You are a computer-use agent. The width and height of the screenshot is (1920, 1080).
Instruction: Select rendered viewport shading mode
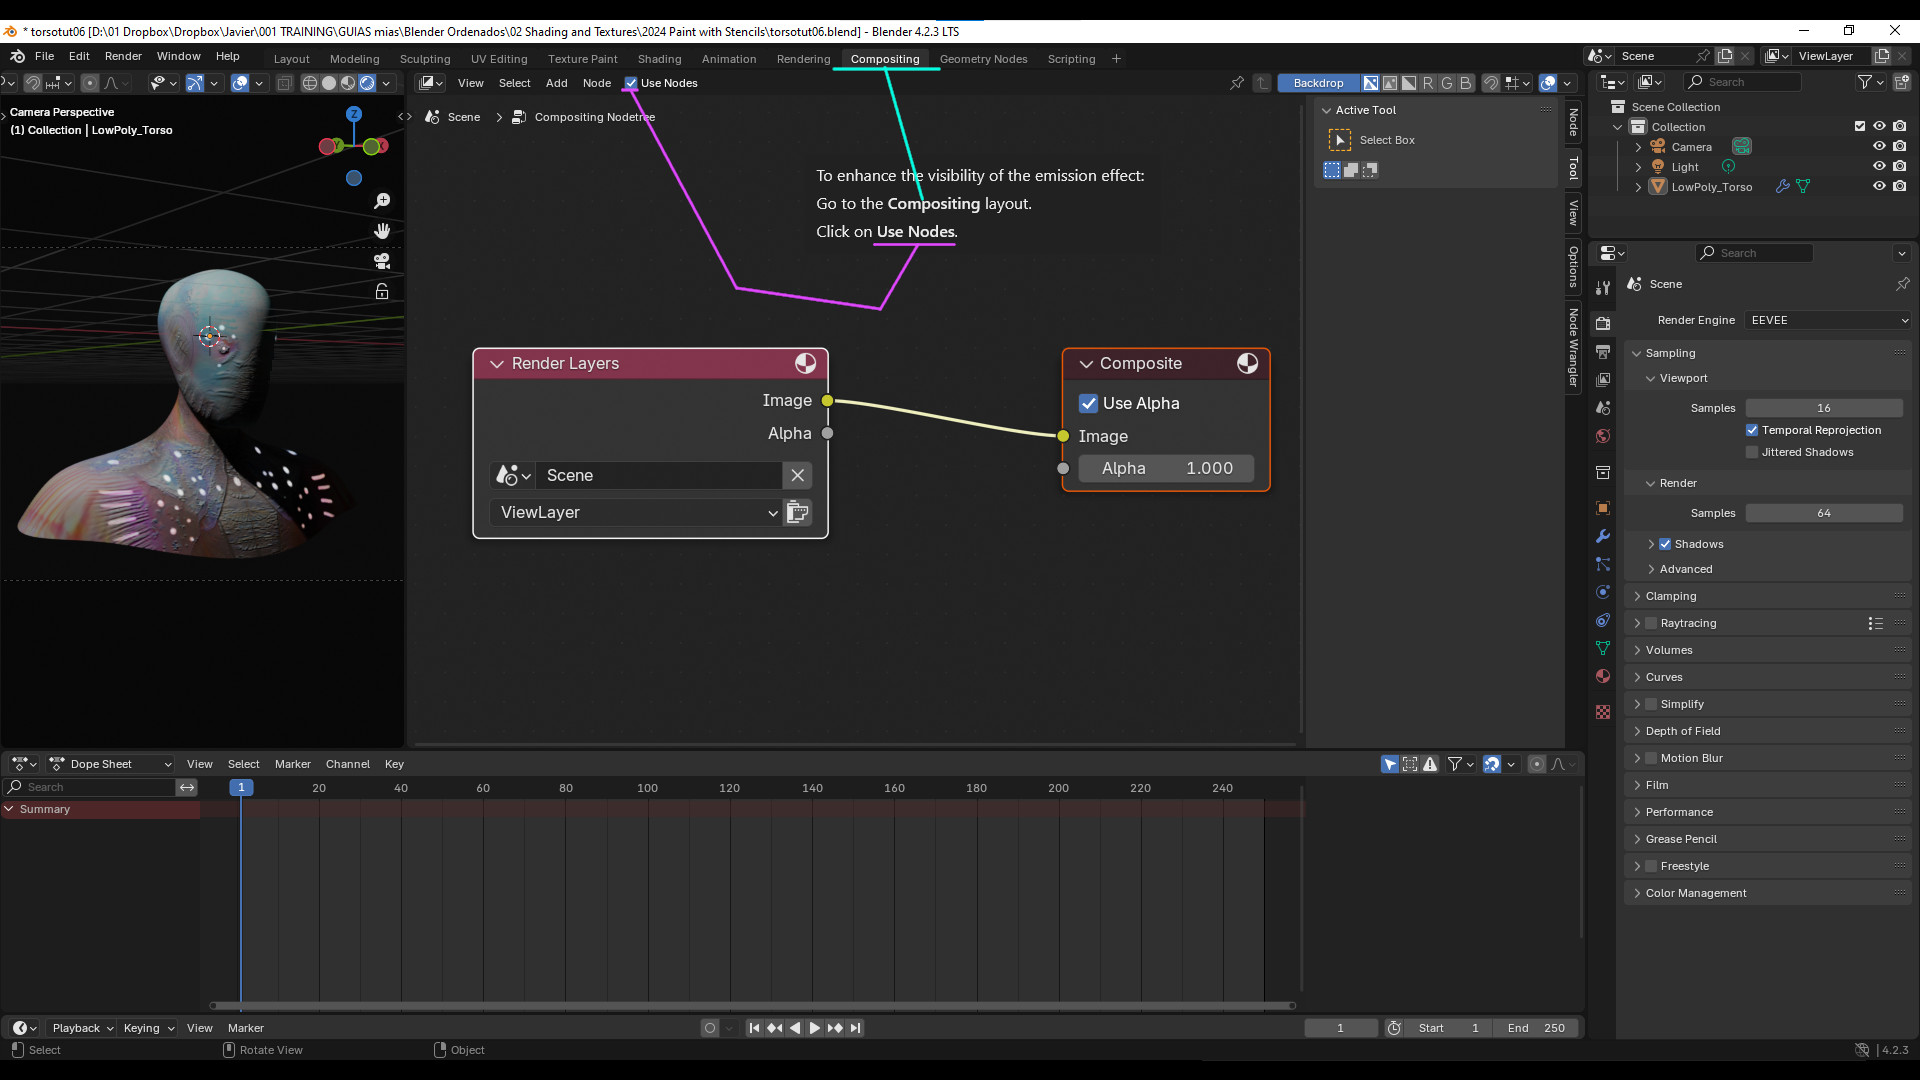pyautogui.click(x=367, y=83)
